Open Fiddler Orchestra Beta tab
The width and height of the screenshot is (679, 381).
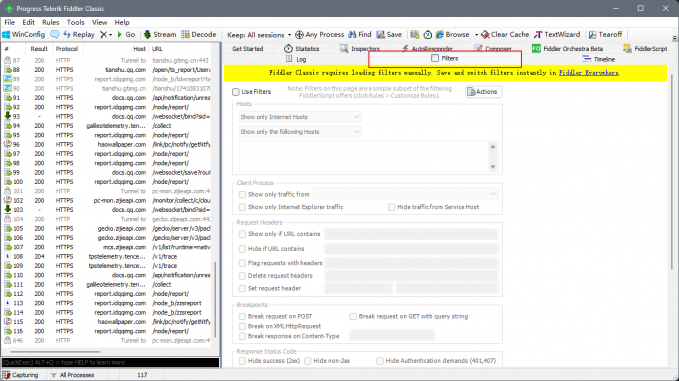[x=568, y=48]
